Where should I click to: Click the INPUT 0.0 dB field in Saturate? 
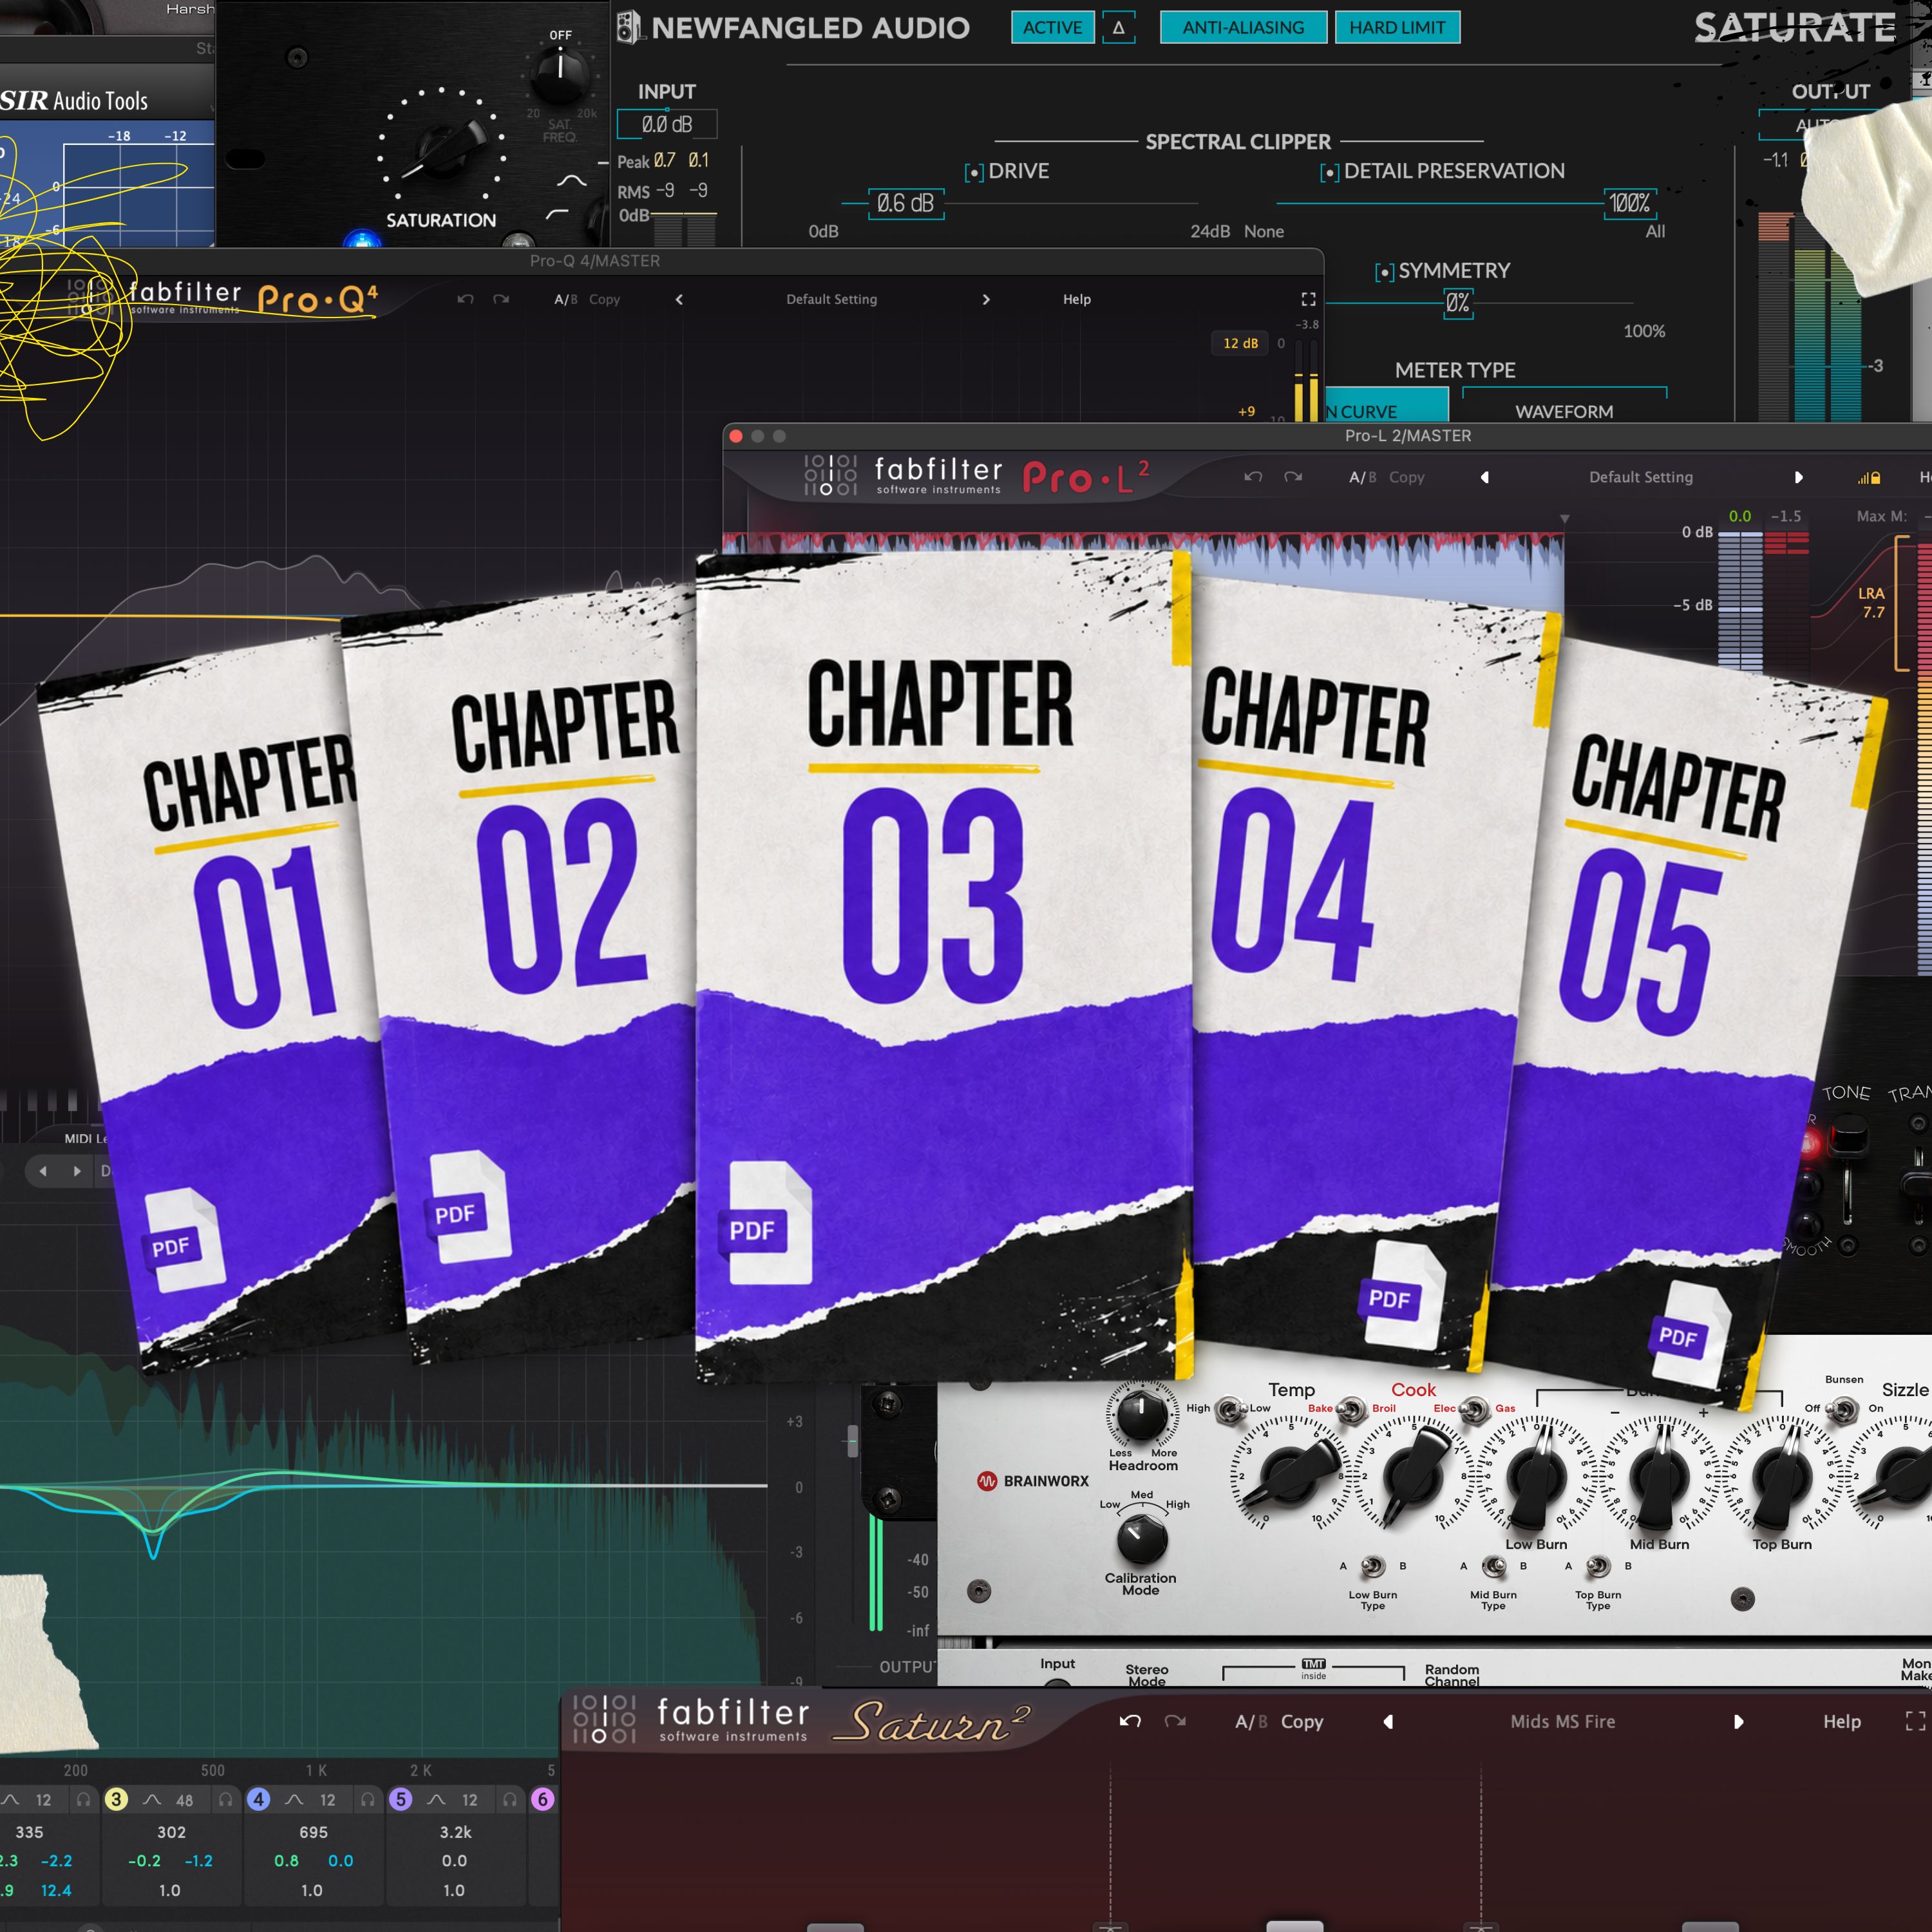666,125
